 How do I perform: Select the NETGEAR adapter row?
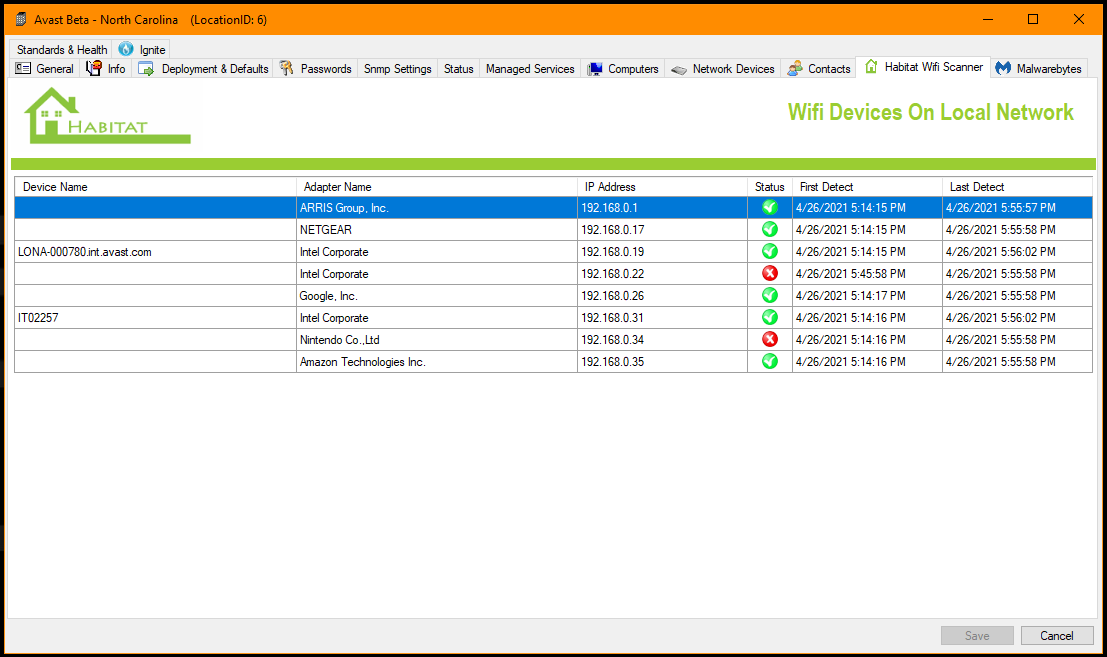click(x=554, y=229)
